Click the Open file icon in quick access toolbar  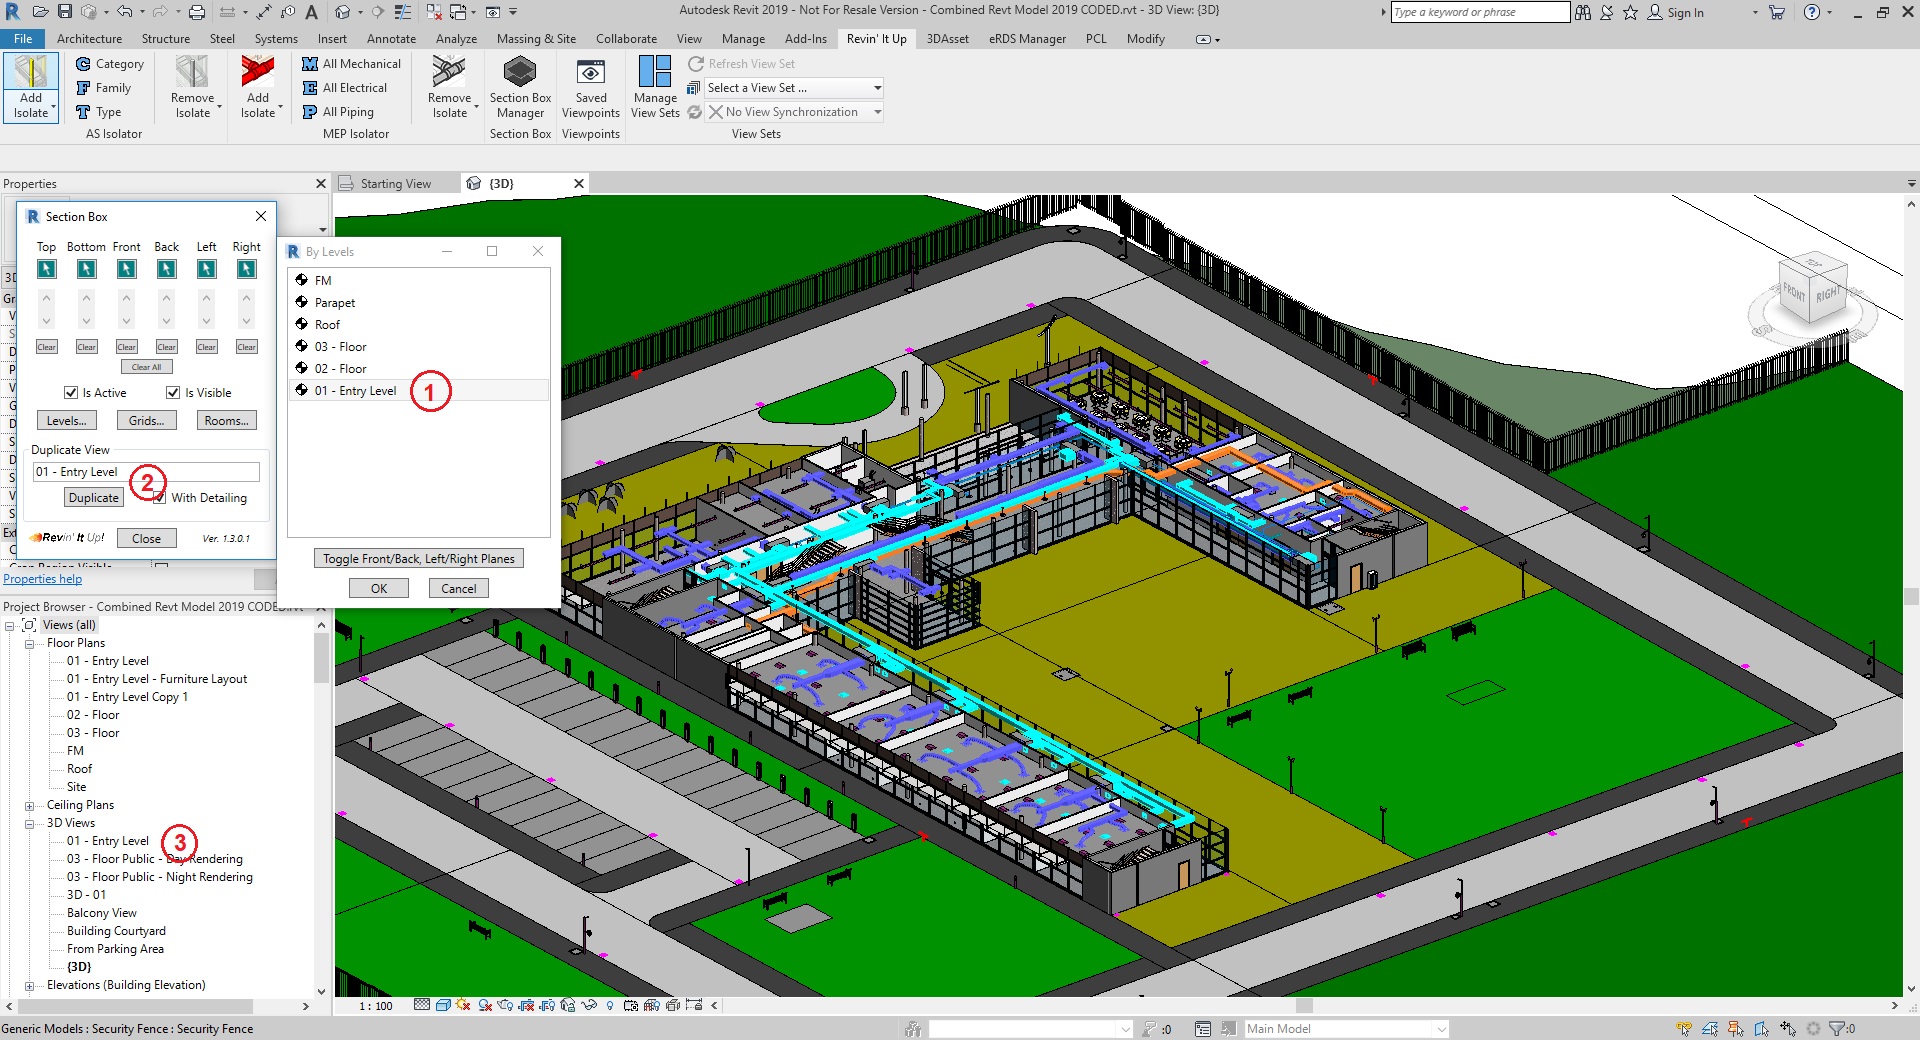[x=40, y=12]
